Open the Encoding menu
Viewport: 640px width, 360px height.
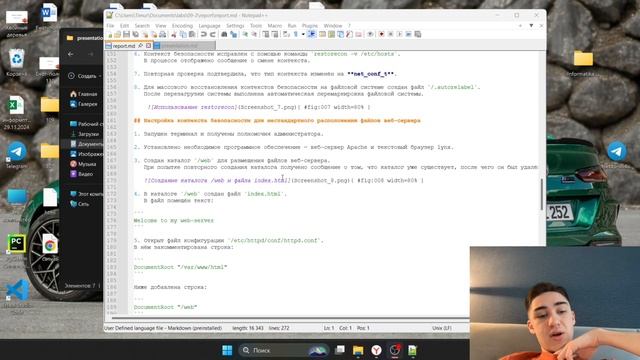point(182,26)
